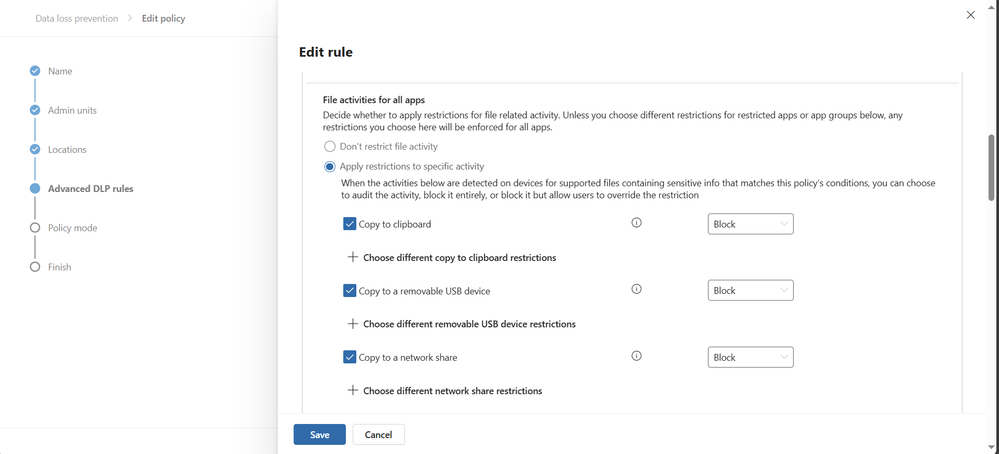Close the Edit rule panel
The image size is (999, 454).
970,15
